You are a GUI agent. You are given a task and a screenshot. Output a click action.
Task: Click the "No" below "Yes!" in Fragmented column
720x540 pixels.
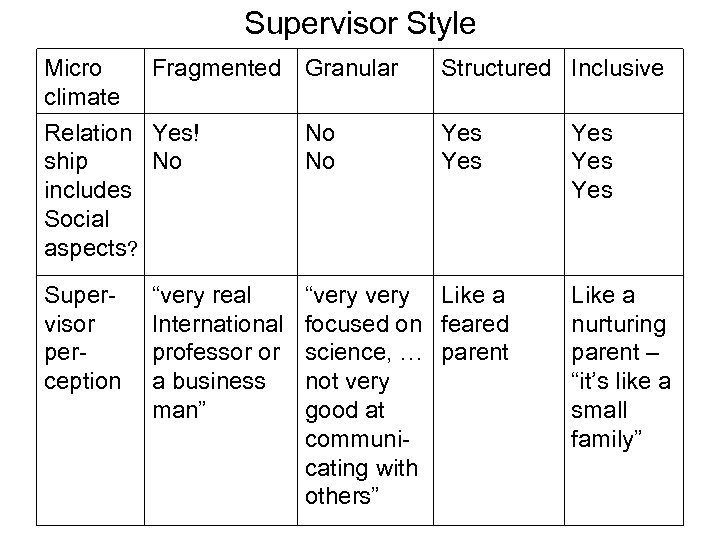pos(166,161)
